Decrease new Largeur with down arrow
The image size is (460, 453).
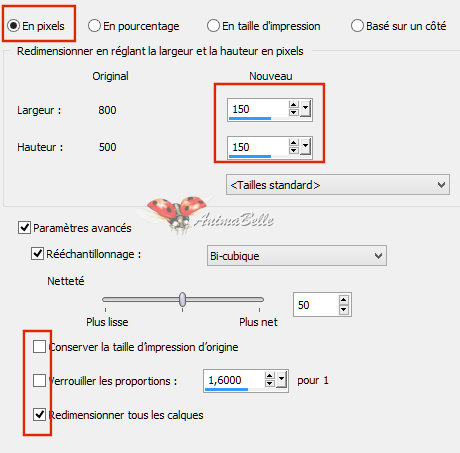tap(293, 112)
